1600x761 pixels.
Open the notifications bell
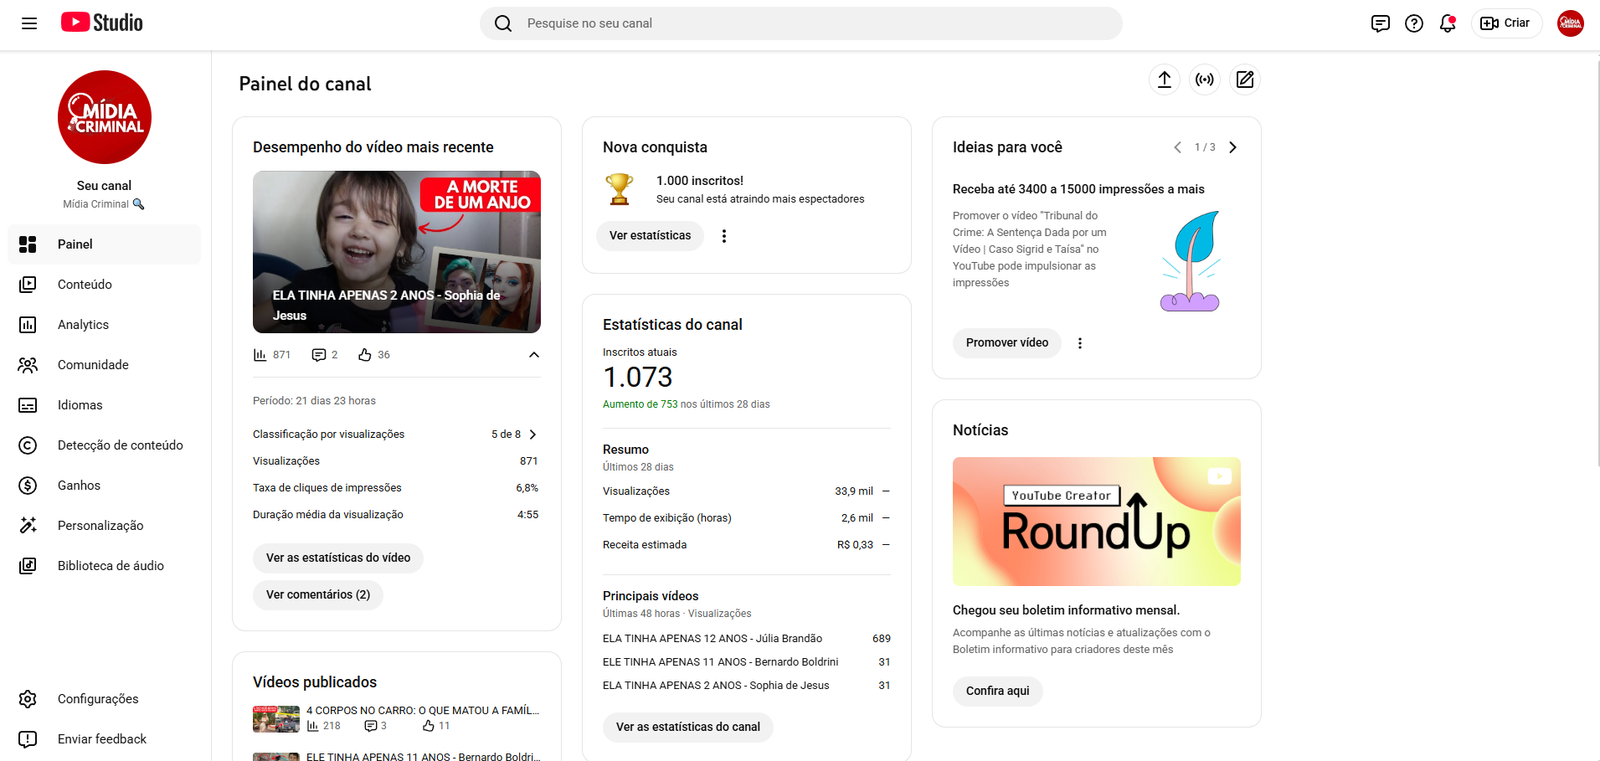1447,23
